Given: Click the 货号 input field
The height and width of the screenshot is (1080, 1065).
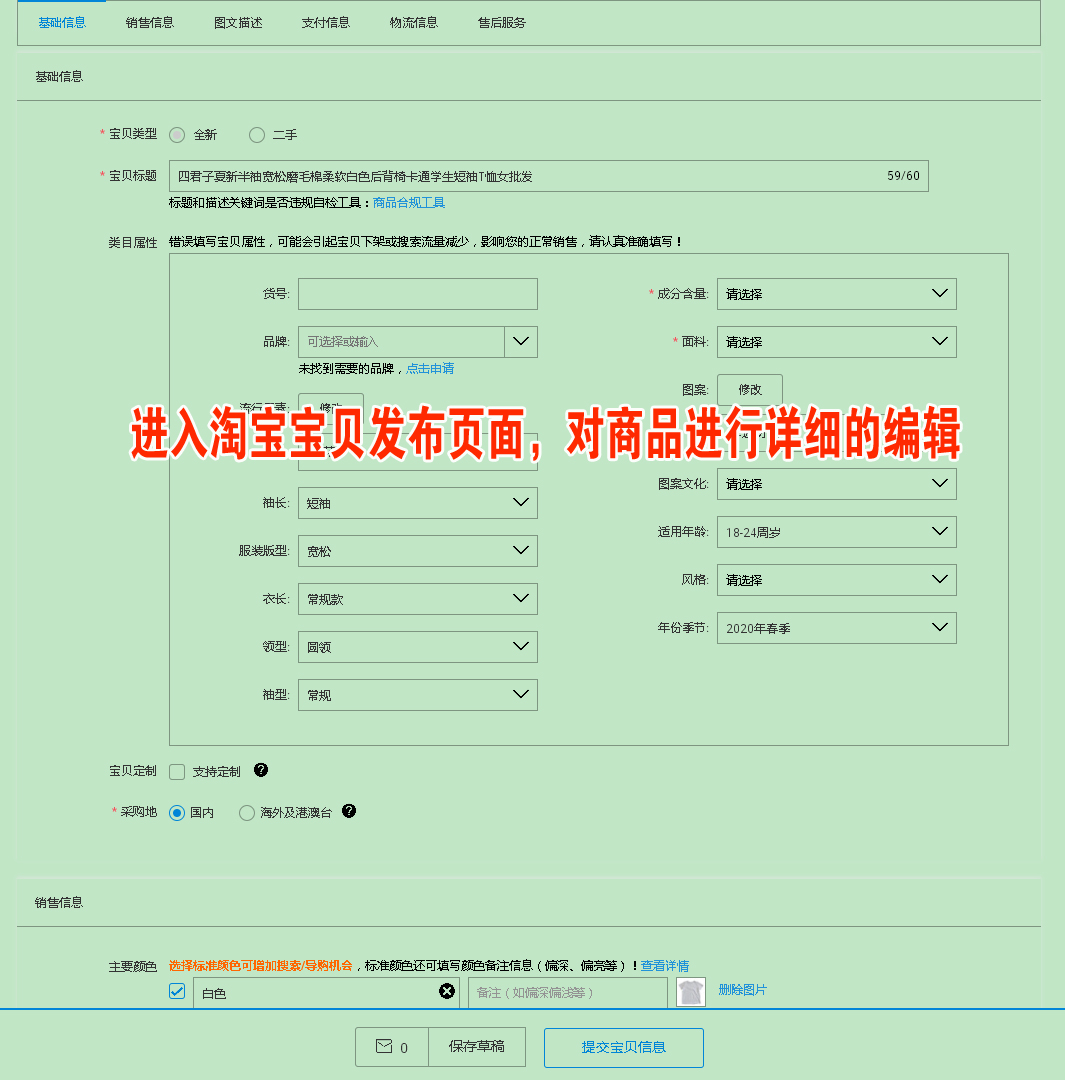Looking at the screenshot, I should point(417,294).
